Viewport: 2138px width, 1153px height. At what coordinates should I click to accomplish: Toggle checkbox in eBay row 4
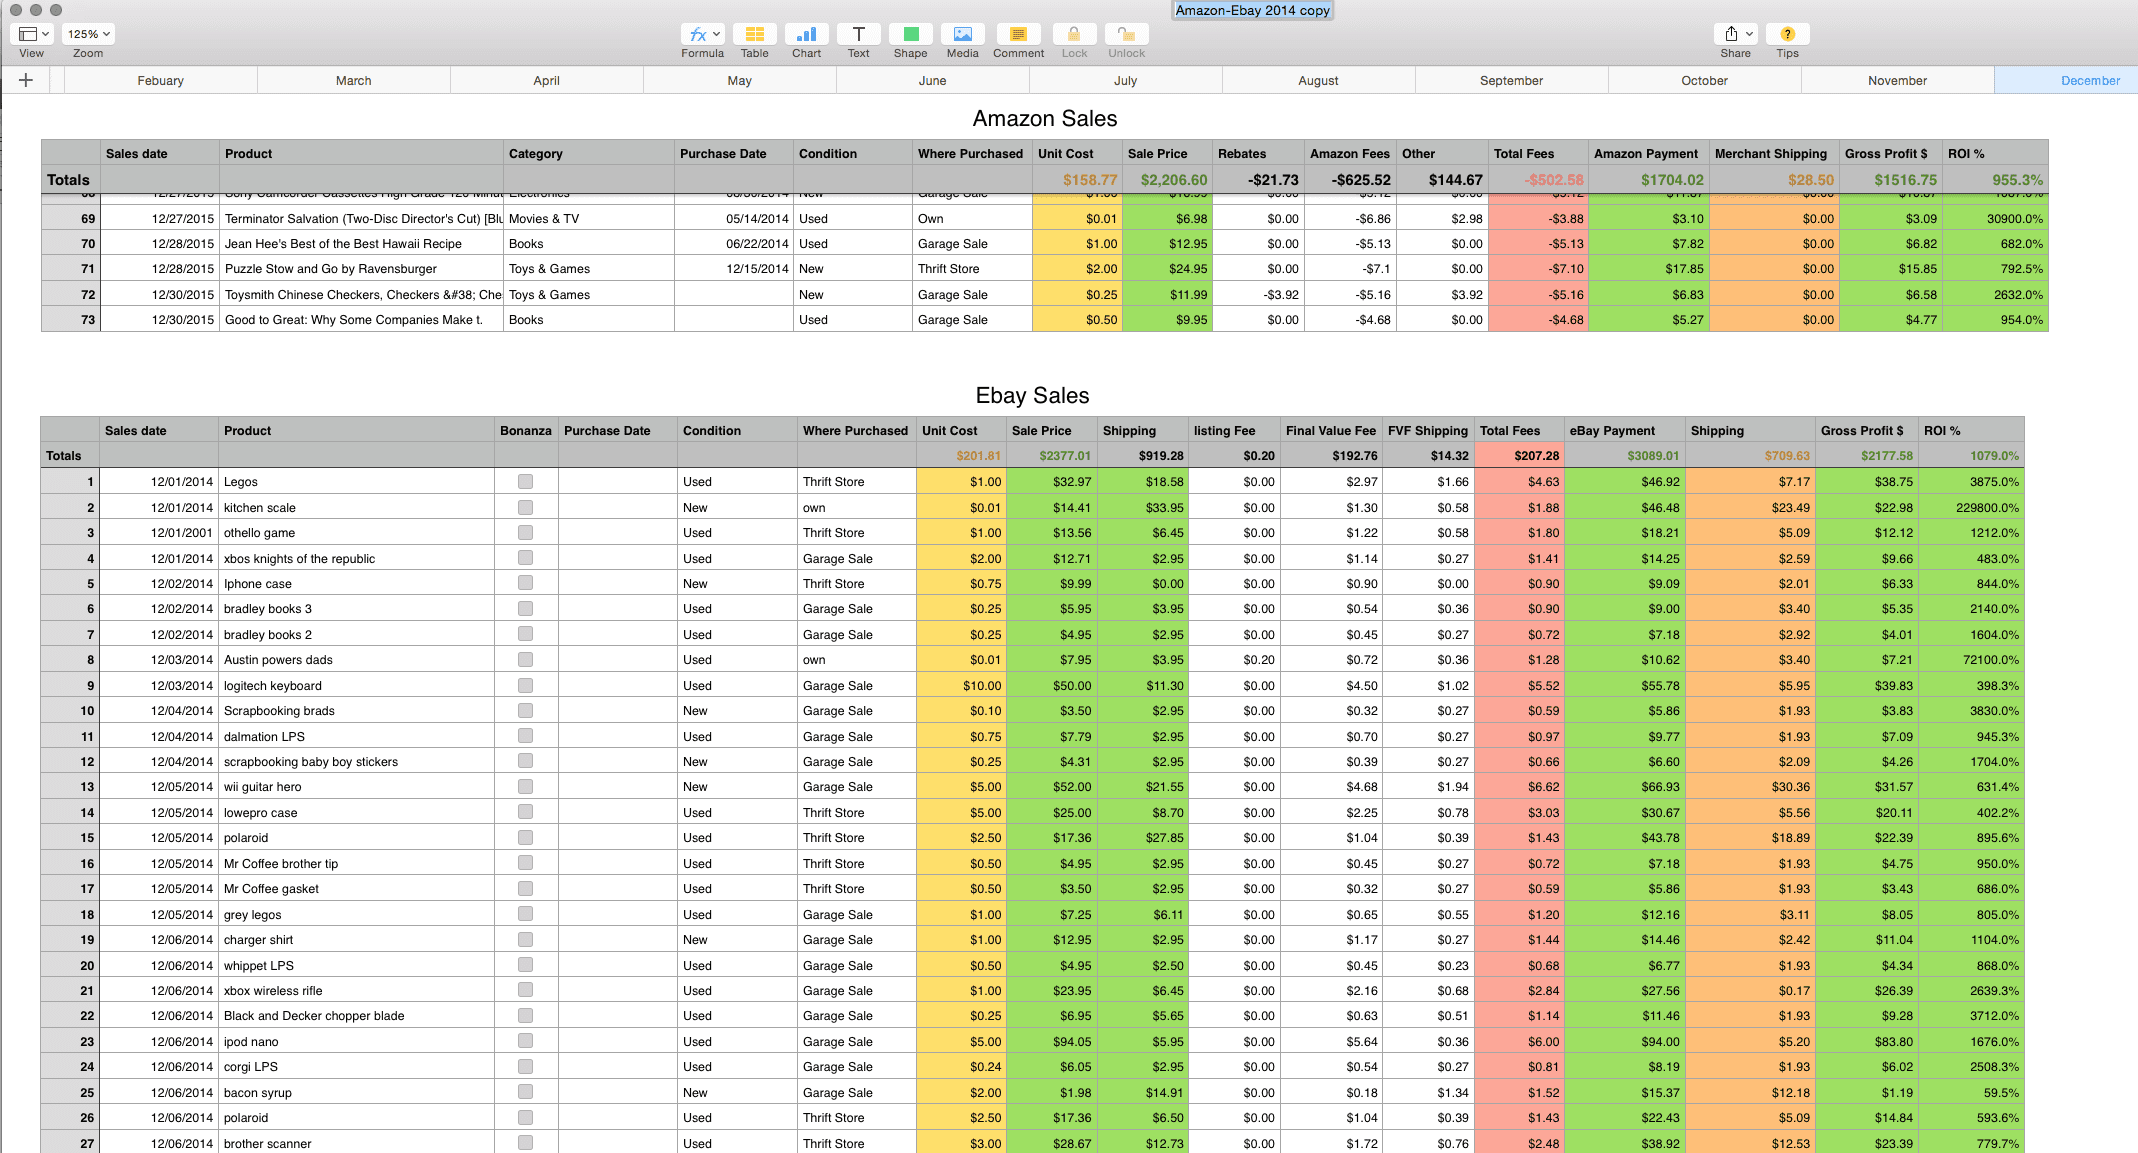[525, 558]
